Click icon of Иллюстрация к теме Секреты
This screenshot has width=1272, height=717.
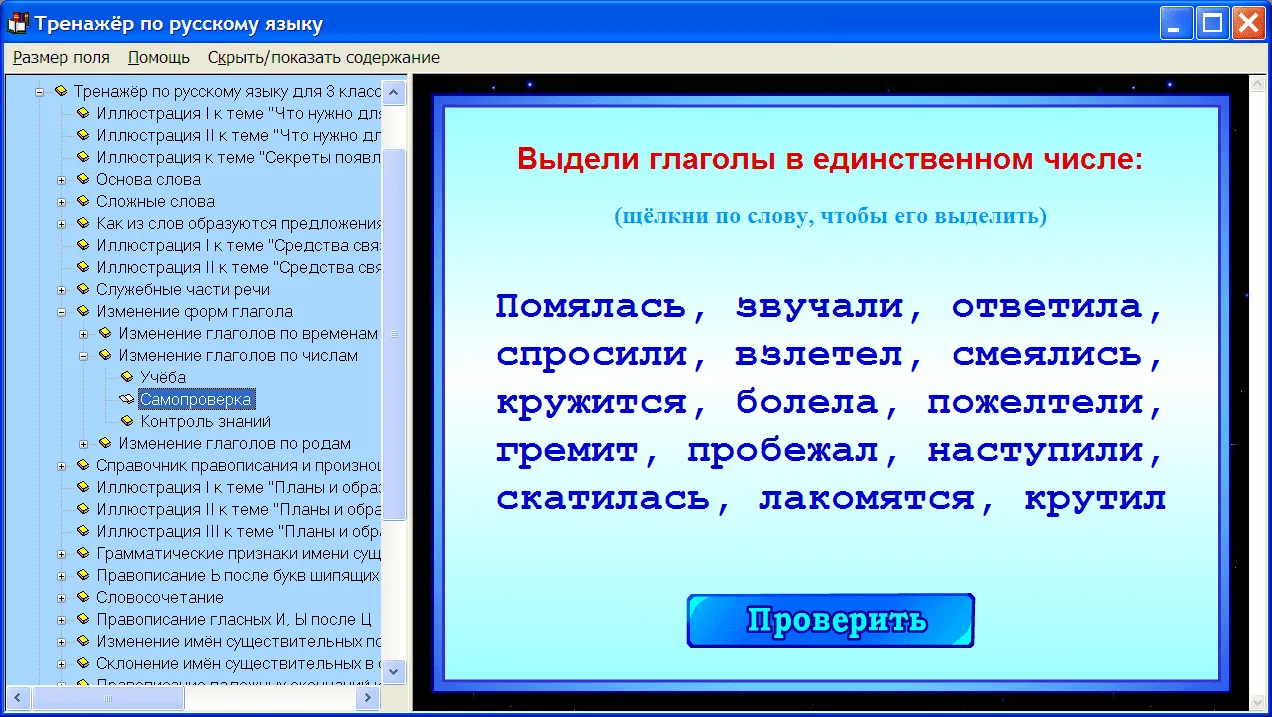pyautogui.click(x=82, y=157)
